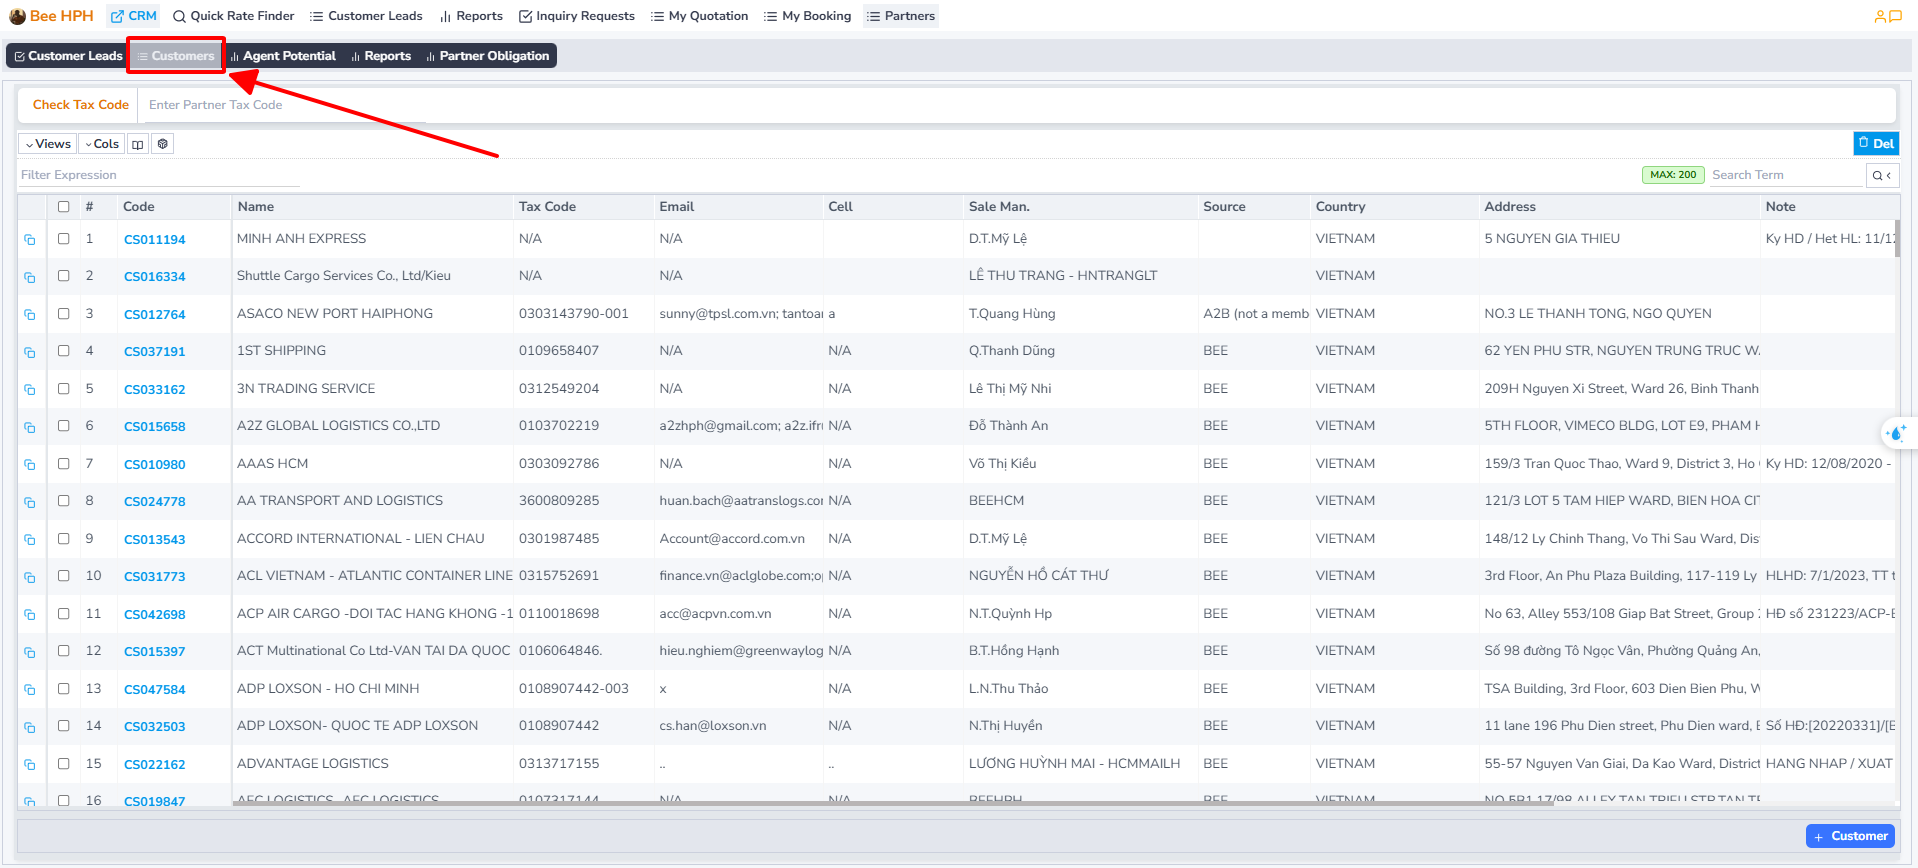Screen dimensions: 1918x868
Task: Open the chat message icon
Action: click(x=1895, y=16)
